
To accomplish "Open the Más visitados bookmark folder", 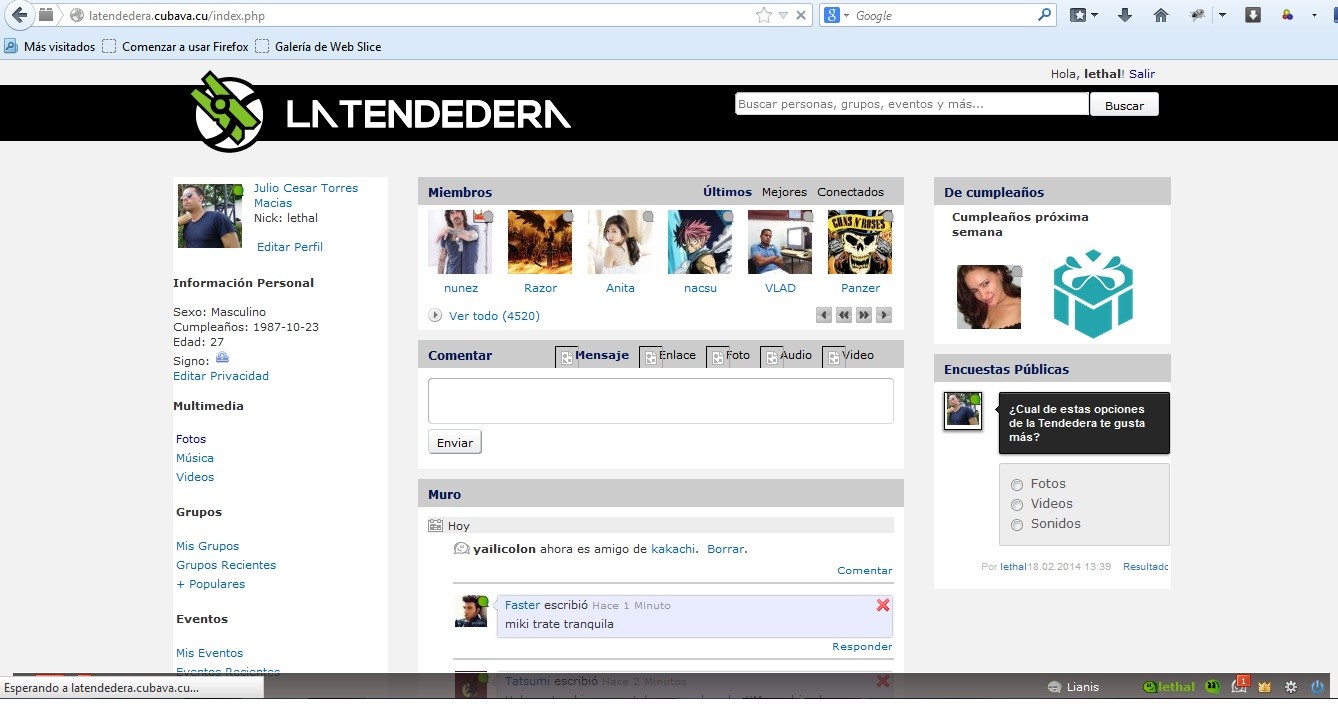I will tap(50, 46).
